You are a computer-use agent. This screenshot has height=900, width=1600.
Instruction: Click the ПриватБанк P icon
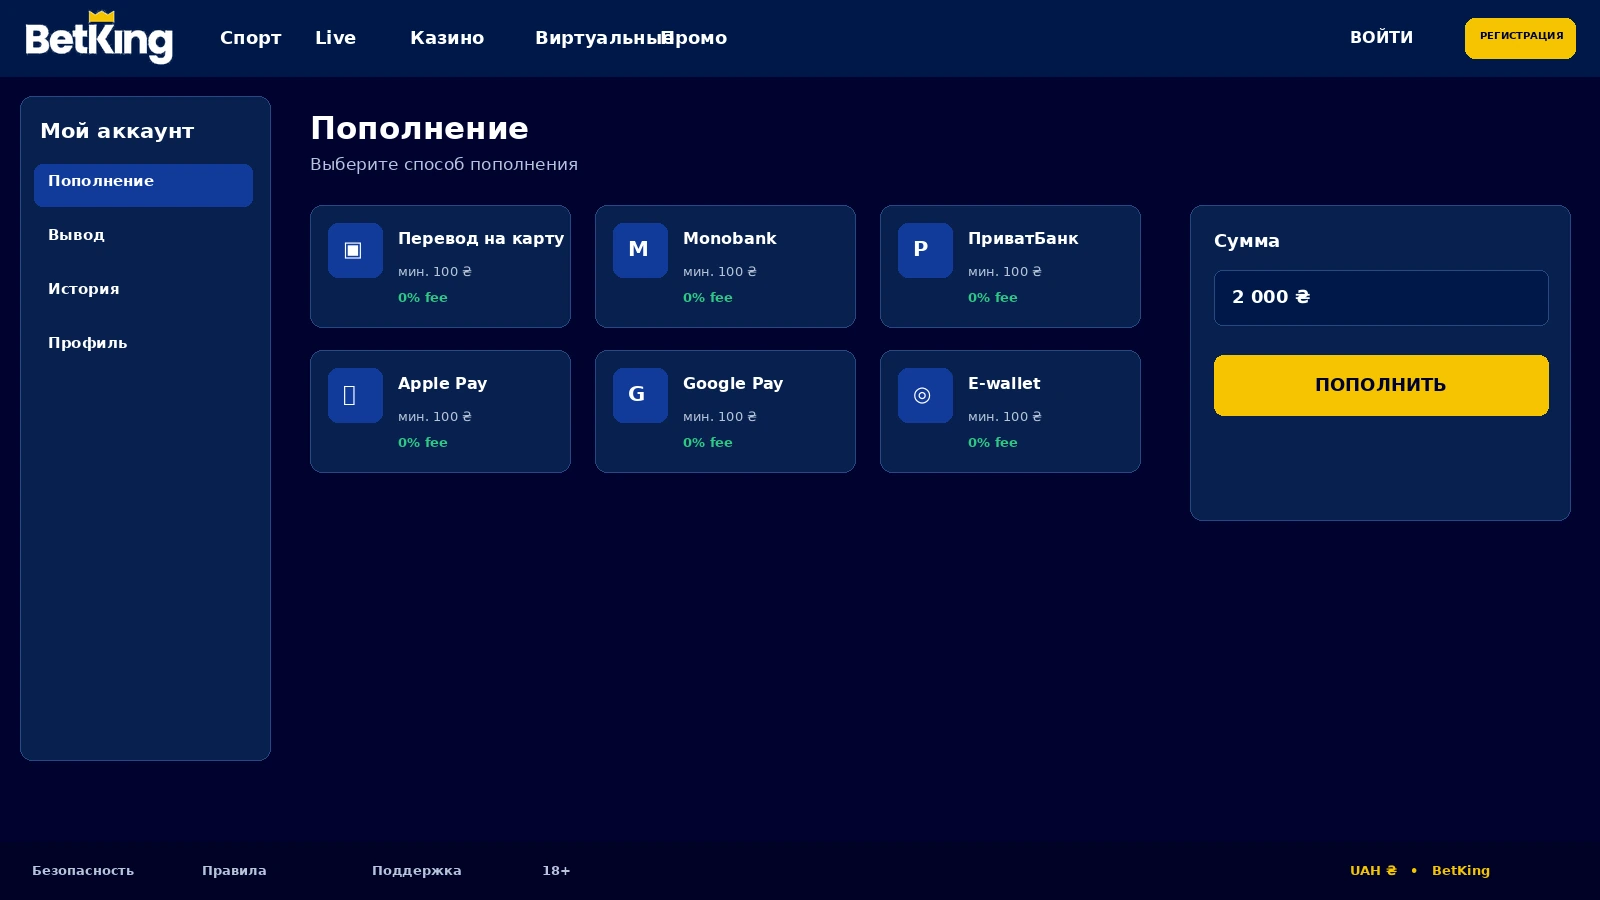(925, 250)
